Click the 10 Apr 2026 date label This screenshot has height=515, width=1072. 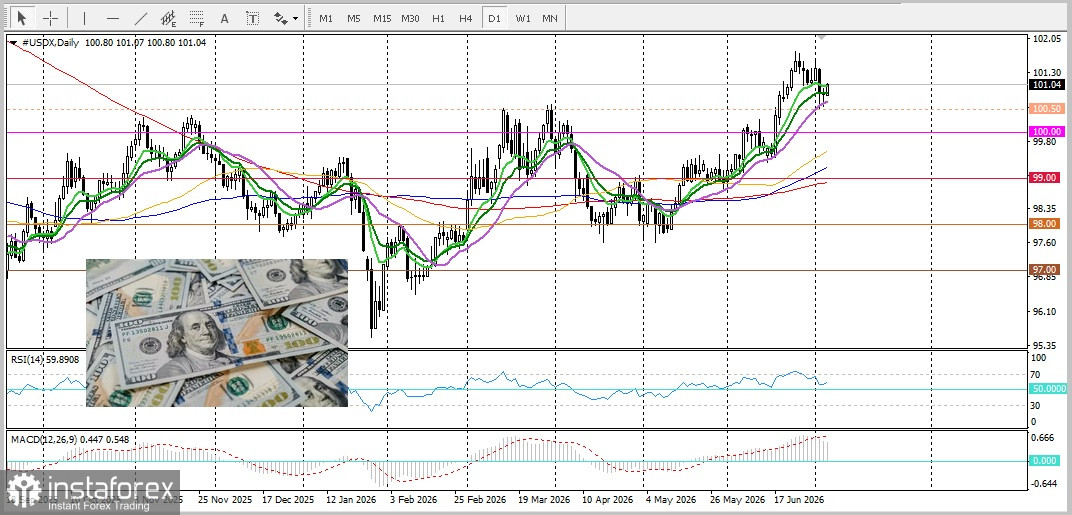[608, 500]
